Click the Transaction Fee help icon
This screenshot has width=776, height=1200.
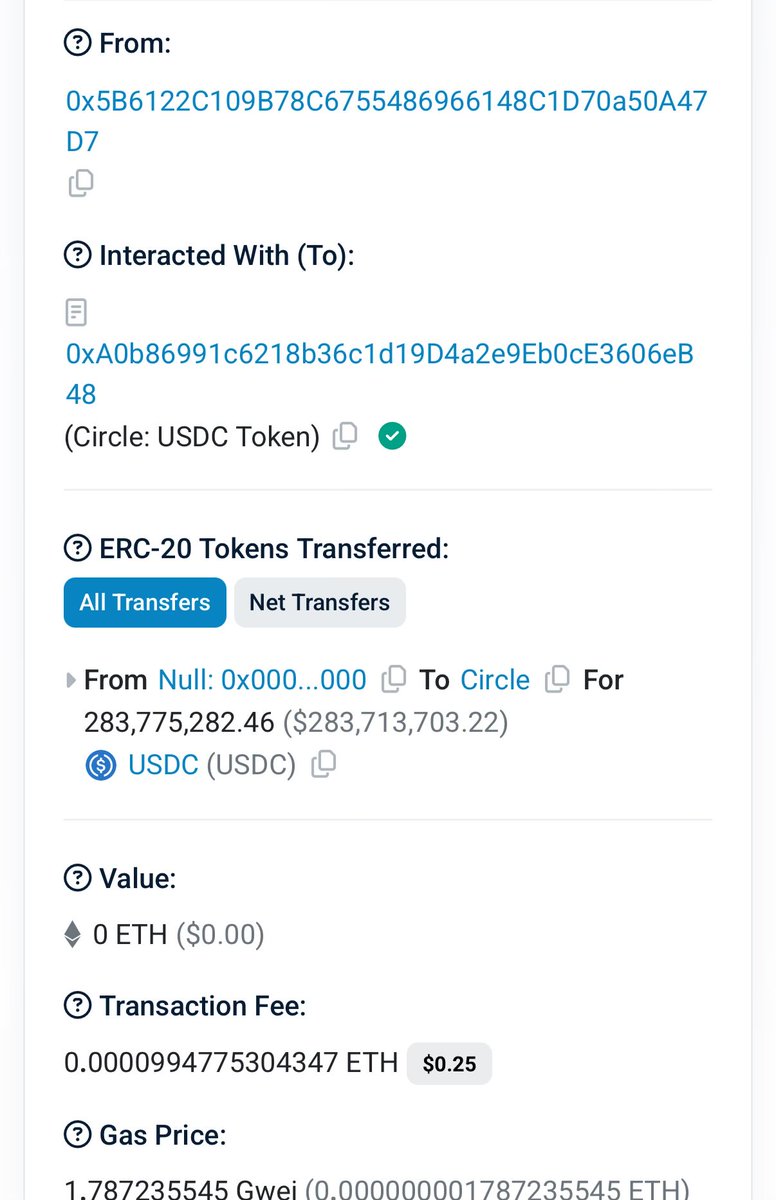click(x=77, y=1006)
